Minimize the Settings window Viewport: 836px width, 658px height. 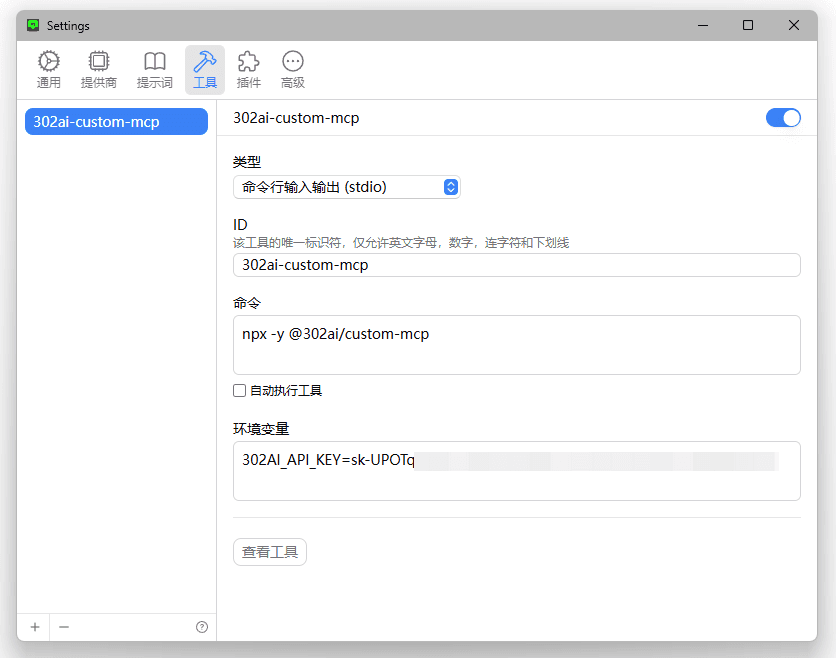[703, 25]
